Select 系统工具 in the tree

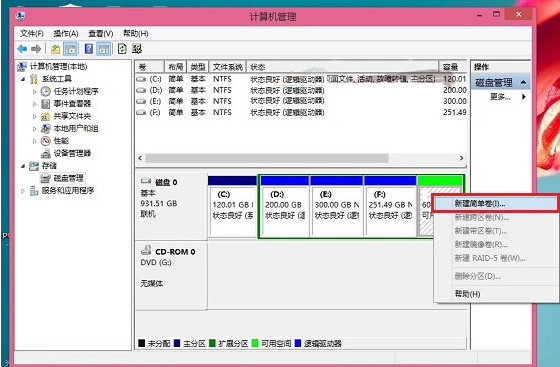coord(56,79)
